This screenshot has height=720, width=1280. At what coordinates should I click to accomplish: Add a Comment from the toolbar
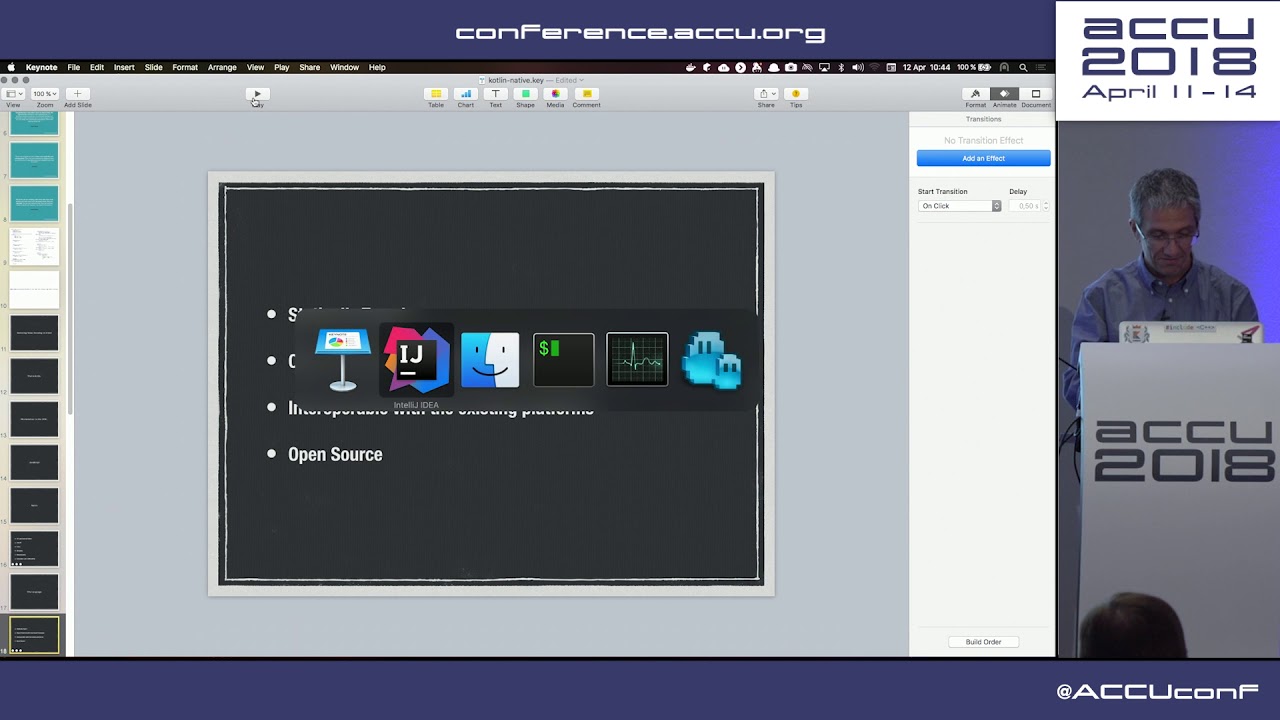[586, 94]
